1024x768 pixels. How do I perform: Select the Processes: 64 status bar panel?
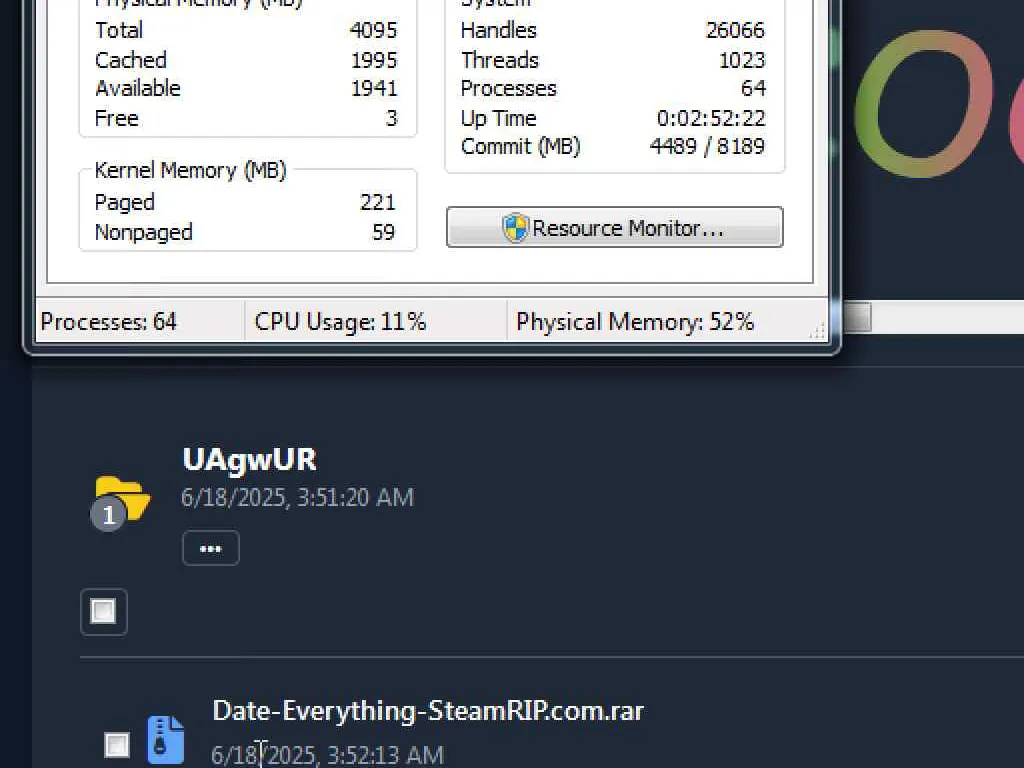[140, 321]
